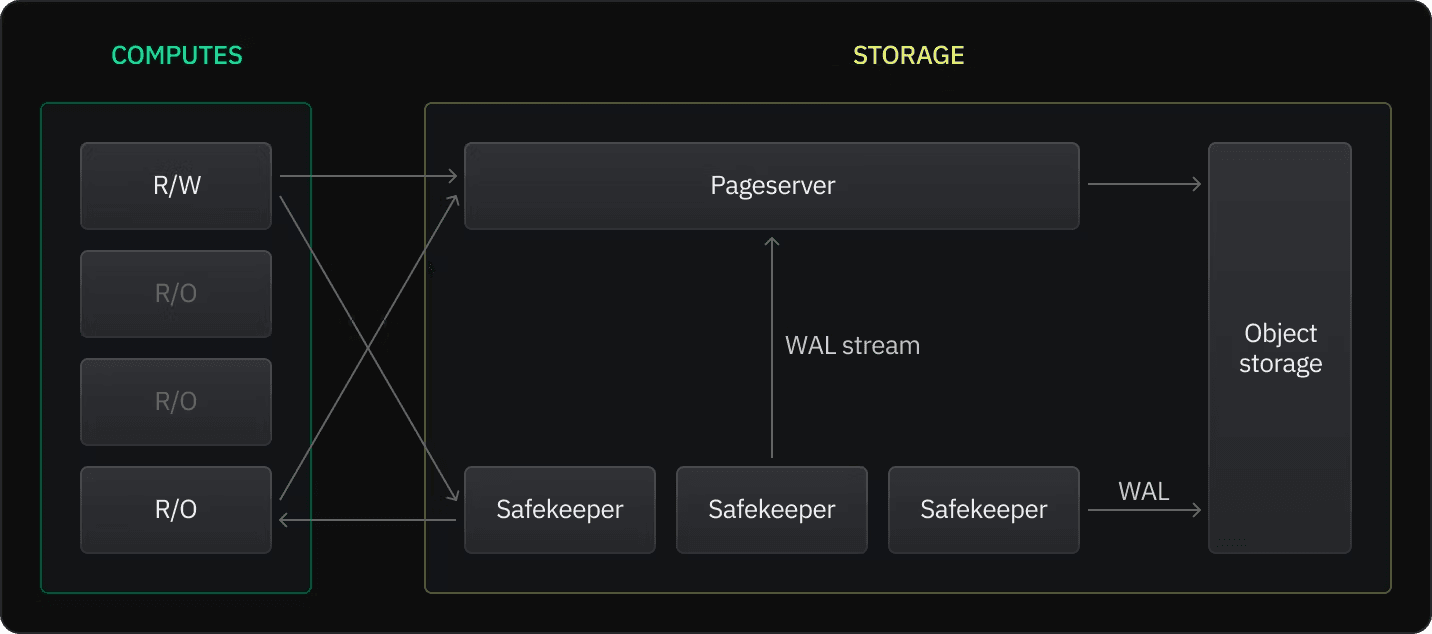Click the WAL stream arrowhead beneath Pageserver
This screenshot has width=1432, height=634.
pyautogui.click(x=771, y=241)
